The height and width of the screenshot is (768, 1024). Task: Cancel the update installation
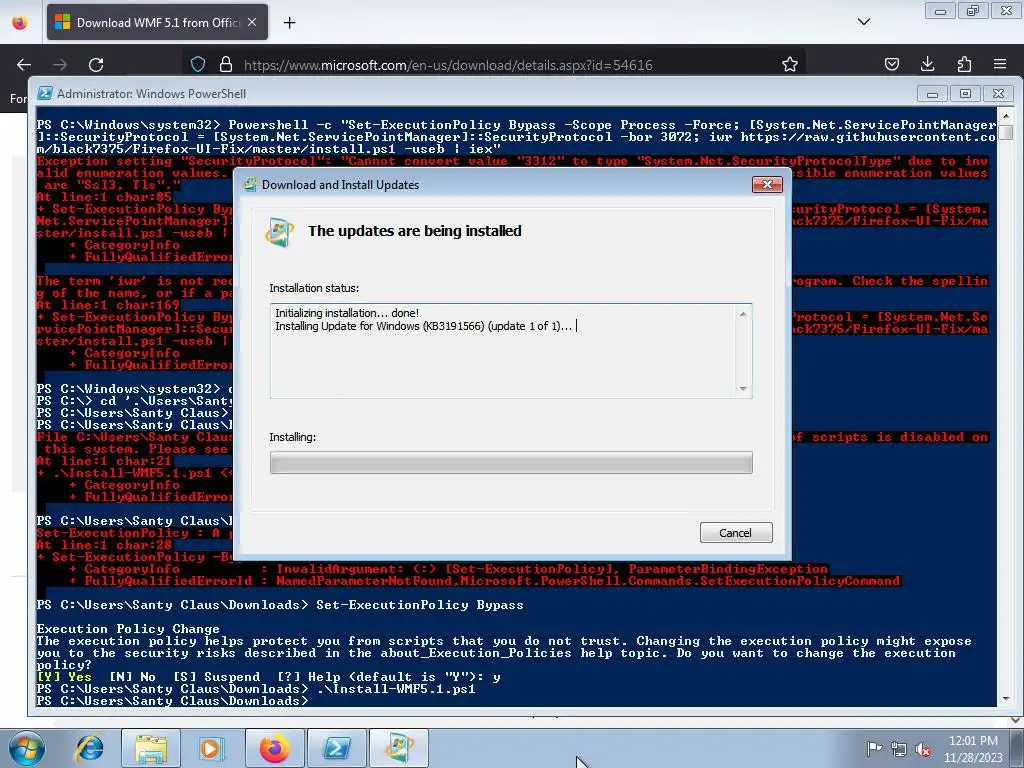coord(736,532)
